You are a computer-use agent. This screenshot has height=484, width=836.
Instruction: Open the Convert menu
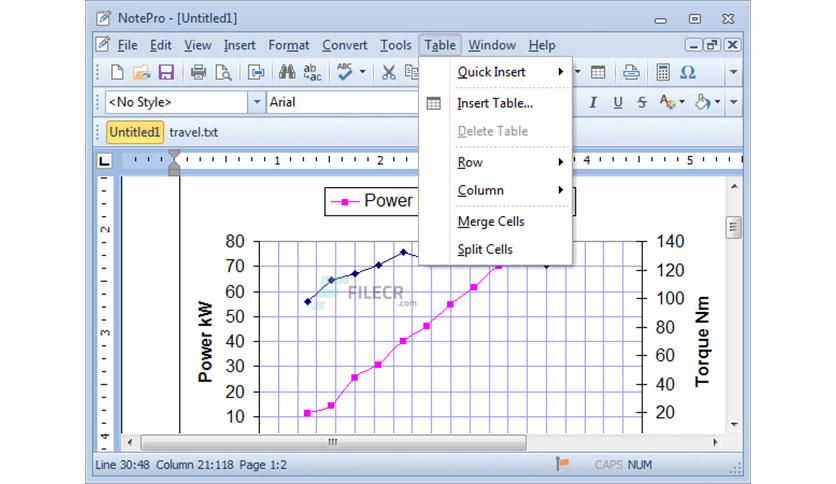(344, 45)
